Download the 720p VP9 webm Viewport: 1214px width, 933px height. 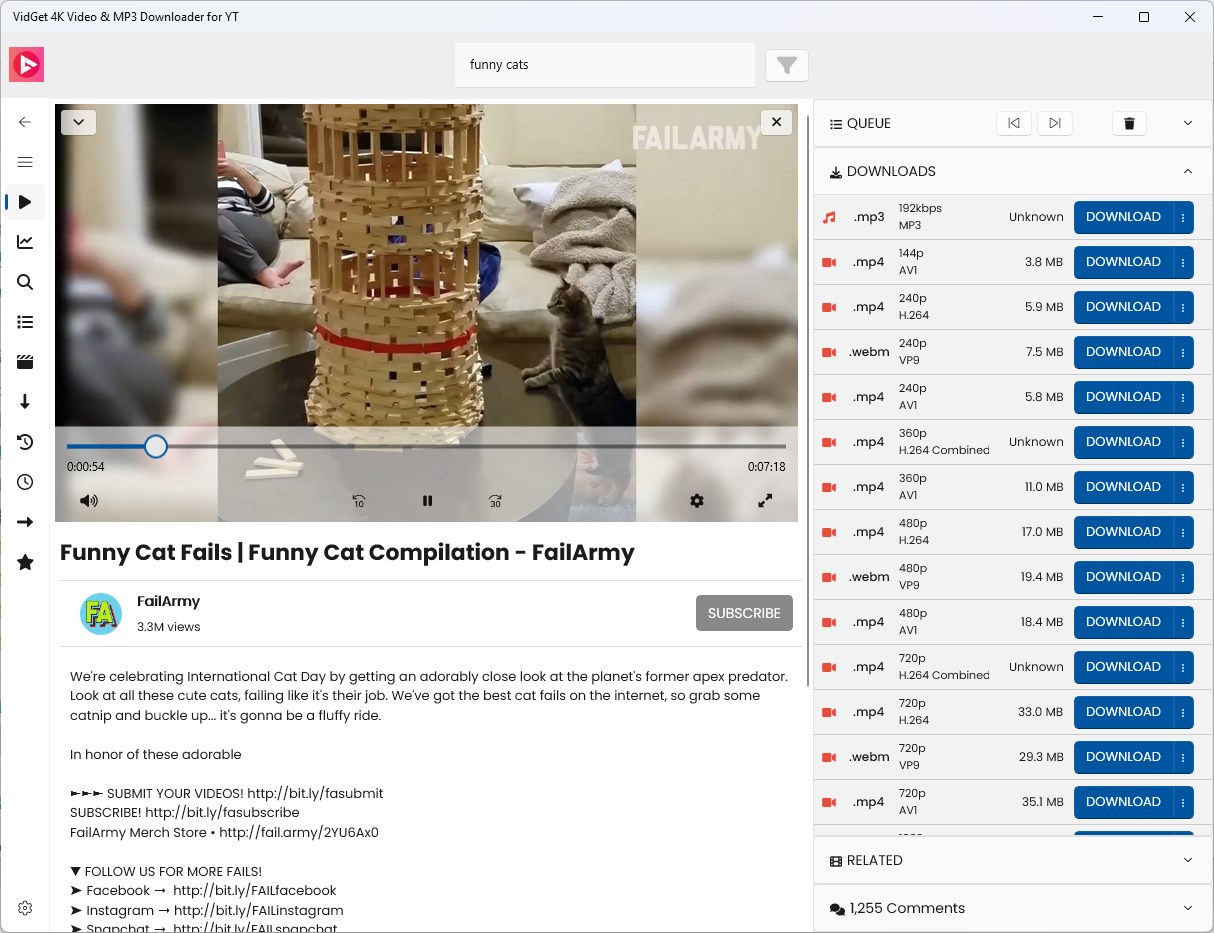click(x=1123, y=757)
